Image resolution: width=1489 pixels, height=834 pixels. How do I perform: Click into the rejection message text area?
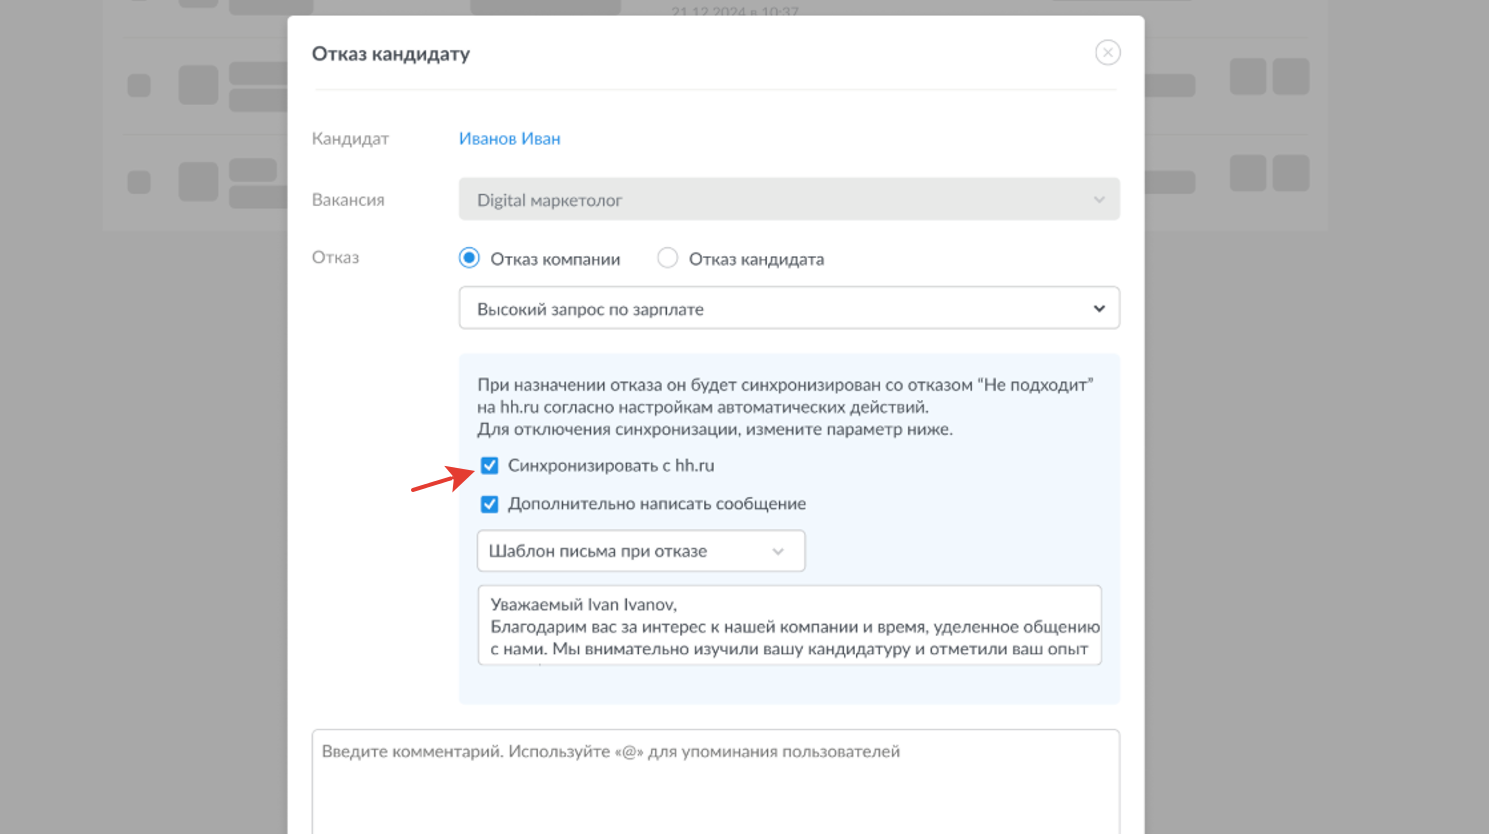tap(789, 626)
